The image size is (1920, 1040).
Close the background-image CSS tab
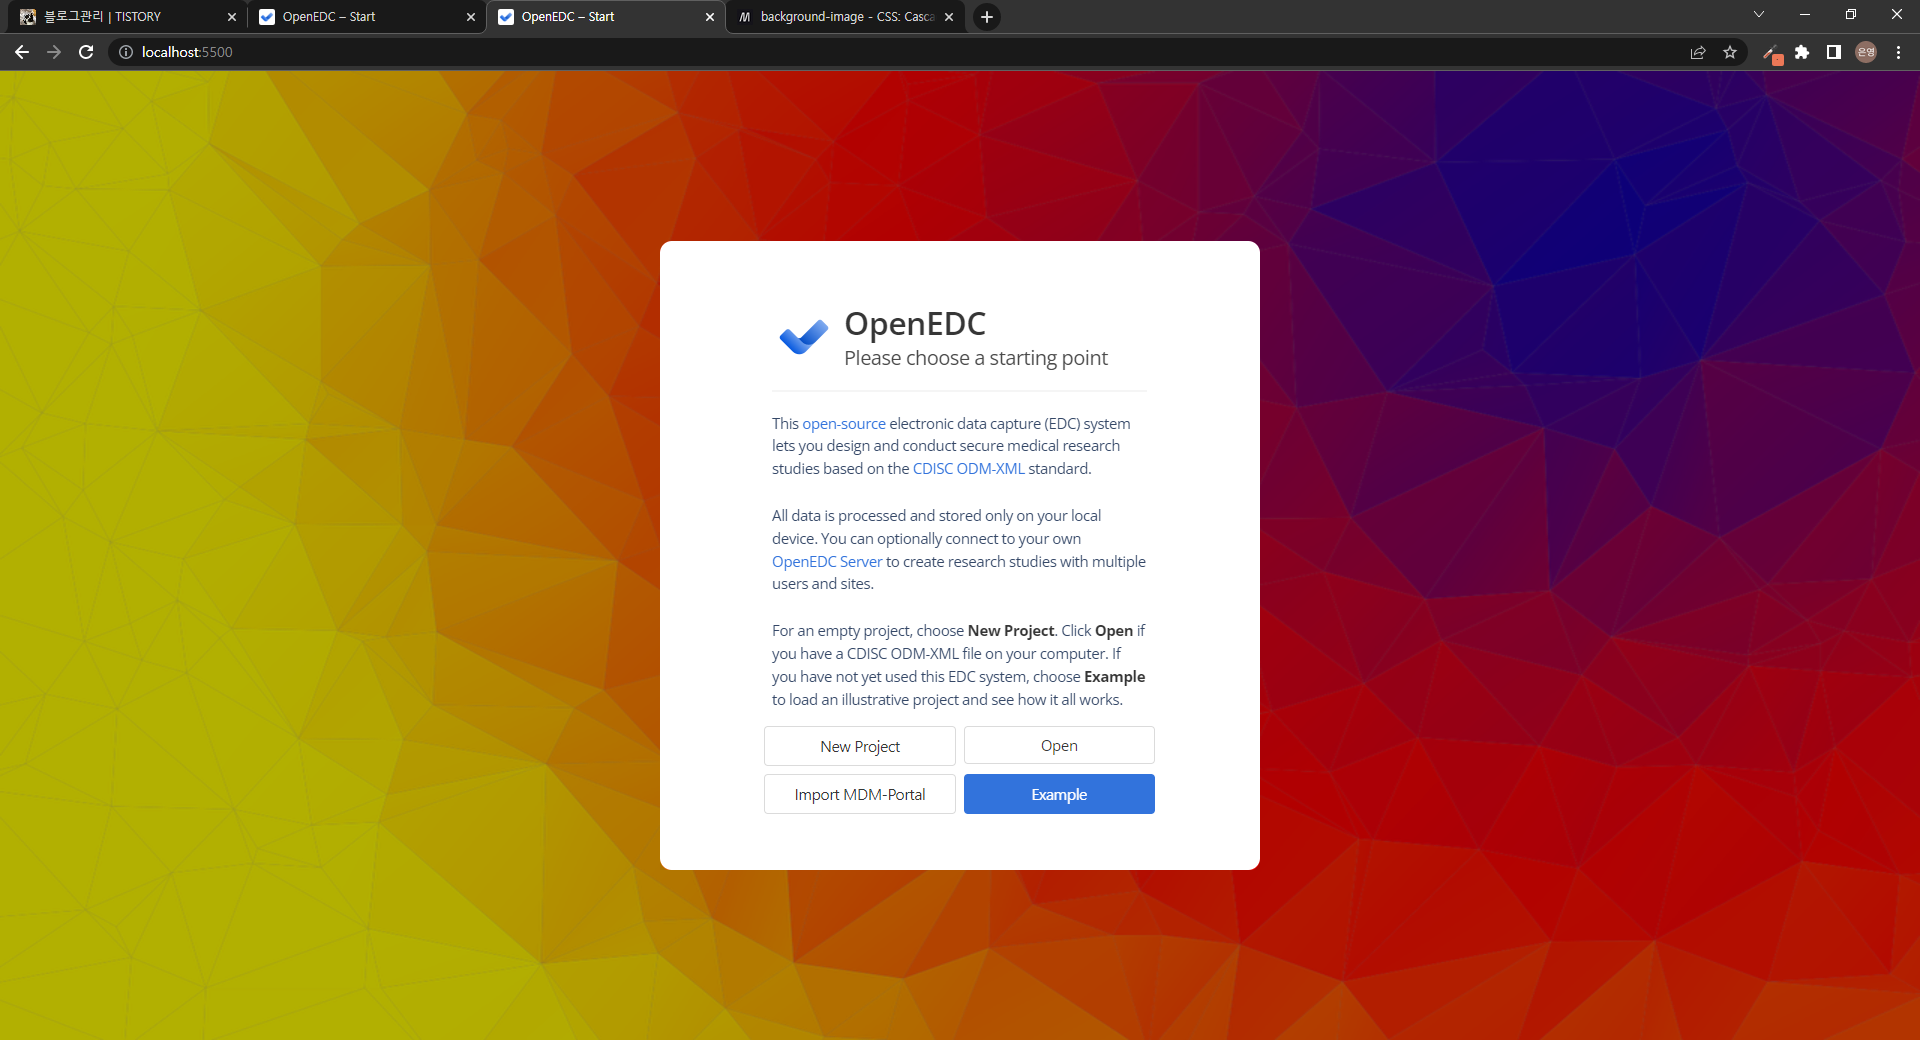click(949, 17)
